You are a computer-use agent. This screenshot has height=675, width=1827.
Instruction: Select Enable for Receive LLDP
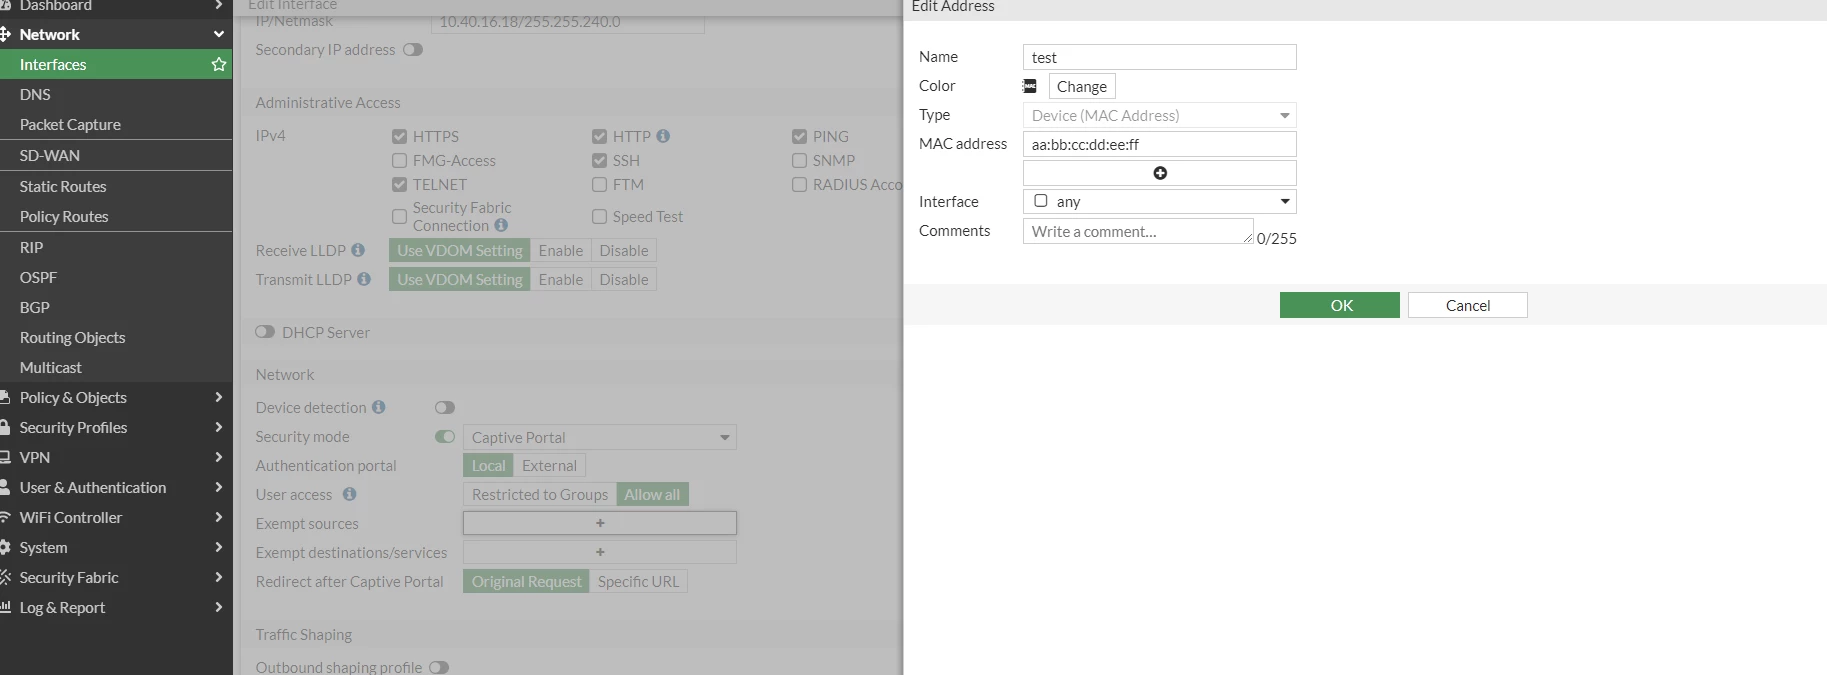pos(561,250)
